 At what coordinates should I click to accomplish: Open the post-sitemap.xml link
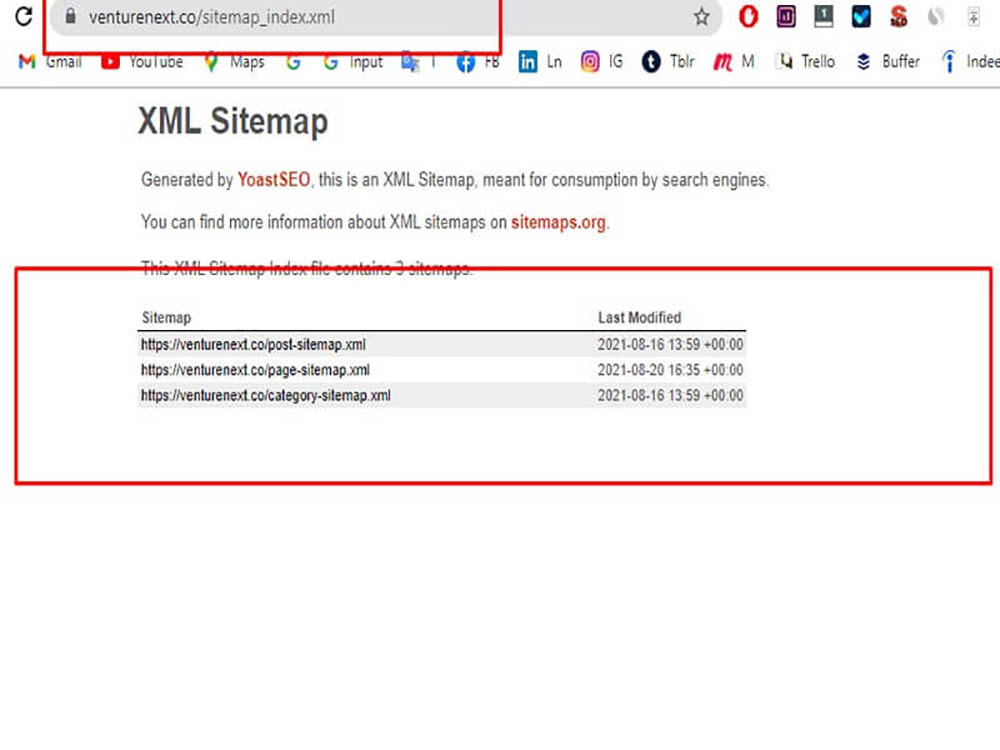[253, 344]
